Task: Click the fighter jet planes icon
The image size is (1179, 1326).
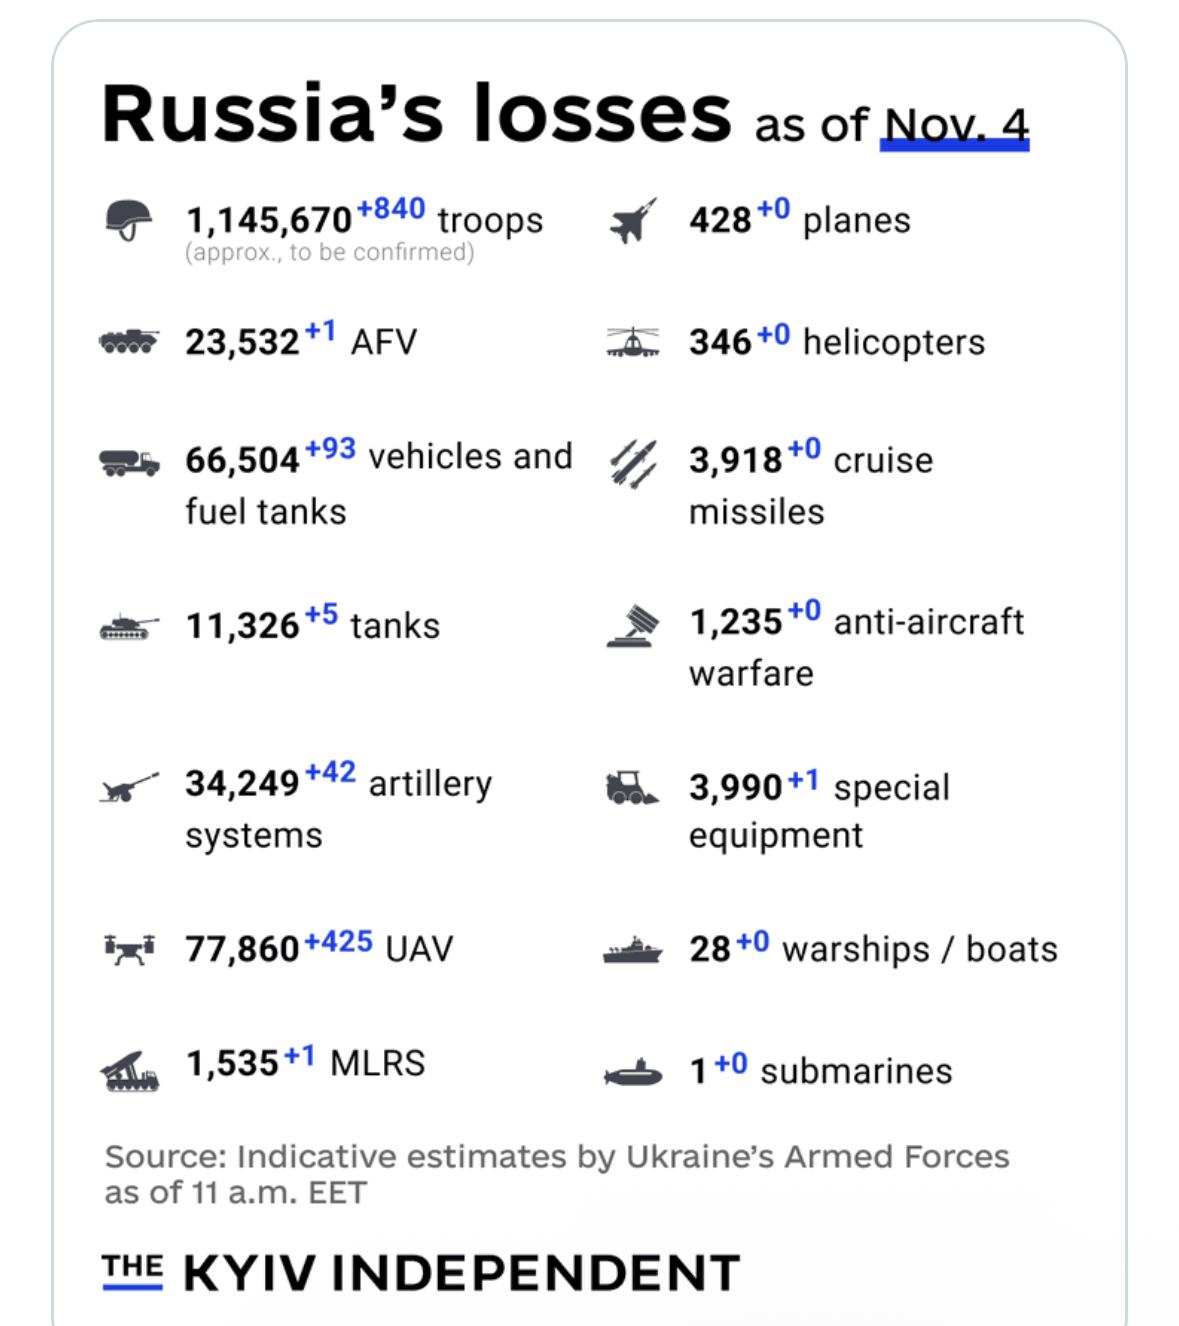Action: (x=633, y=220)
